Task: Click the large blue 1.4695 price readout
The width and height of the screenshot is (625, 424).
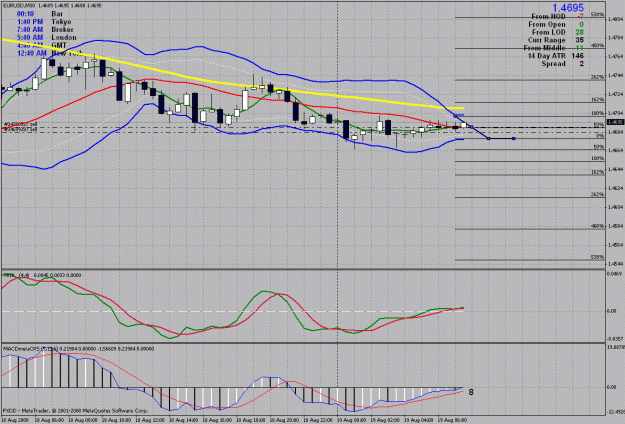Action: click(568, 8)
